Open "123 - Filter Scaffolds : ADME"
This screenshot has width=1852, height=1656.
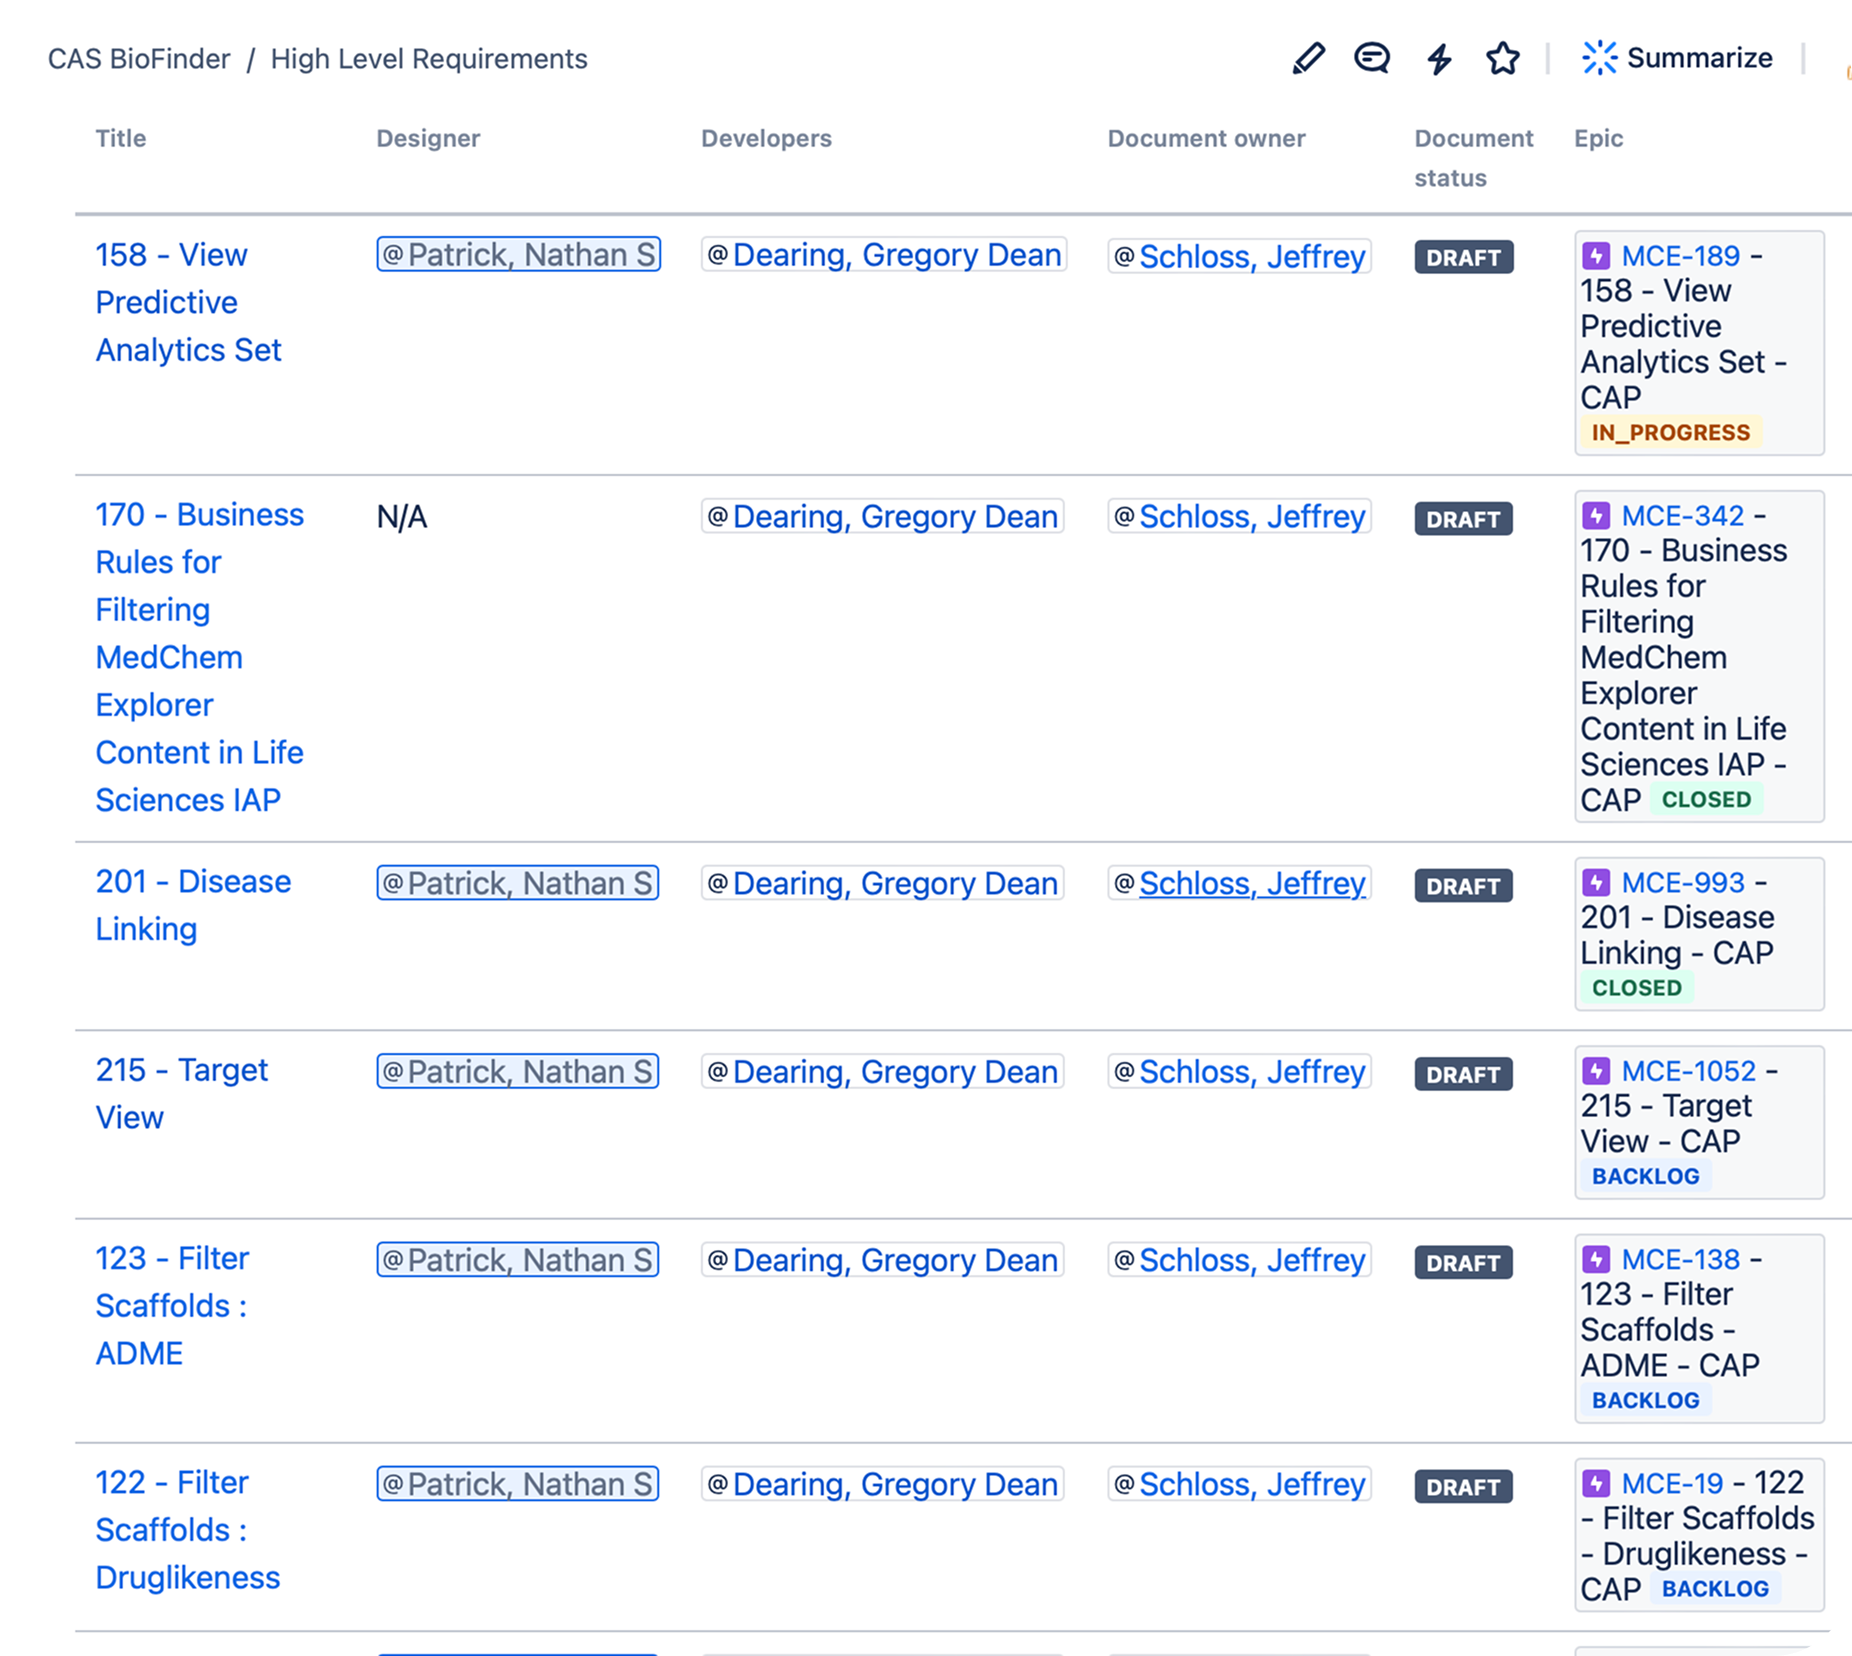coord(172,1306)
